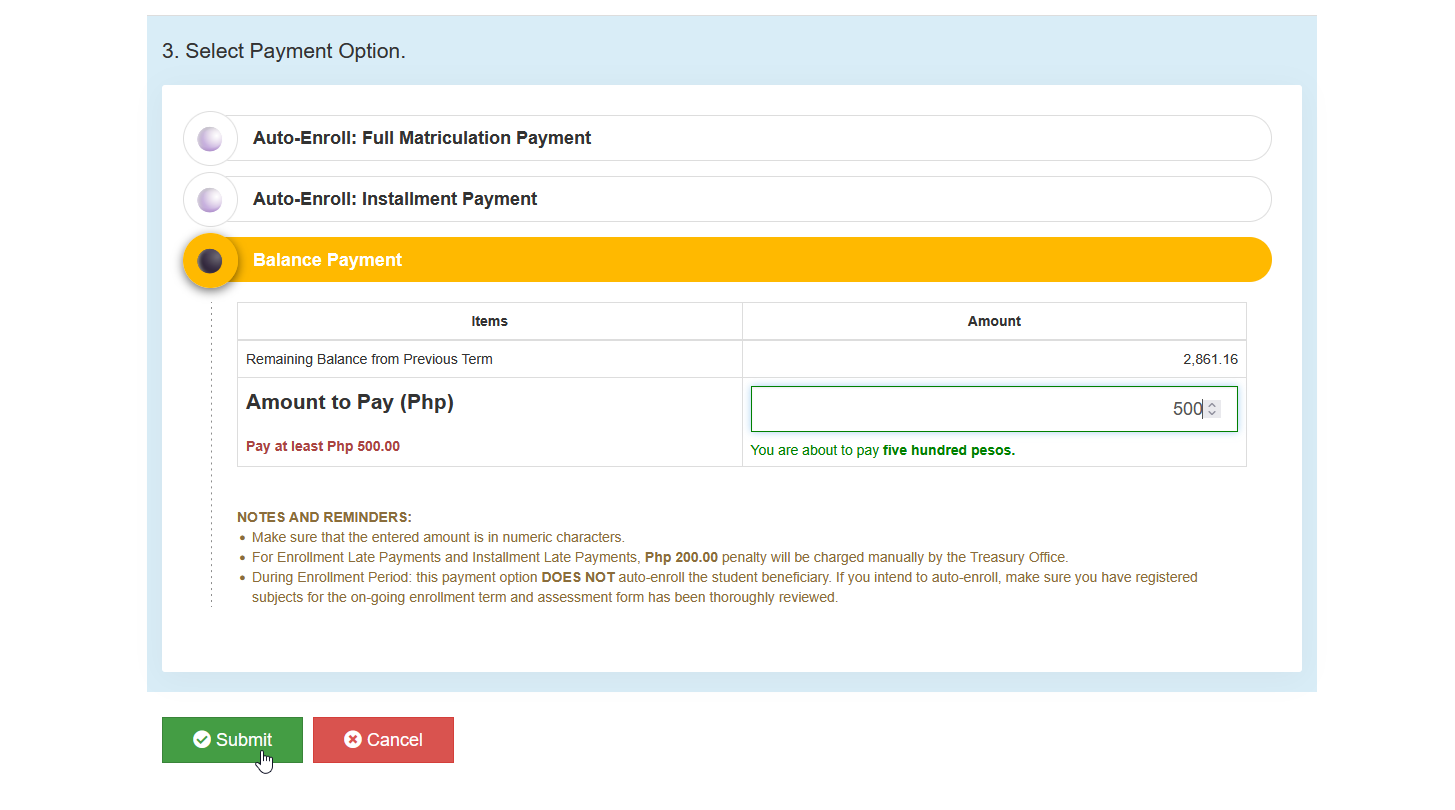Click the checkmark icon inside Submit
This screenshot has width=1455, height=810.
[x=202, y=740]
